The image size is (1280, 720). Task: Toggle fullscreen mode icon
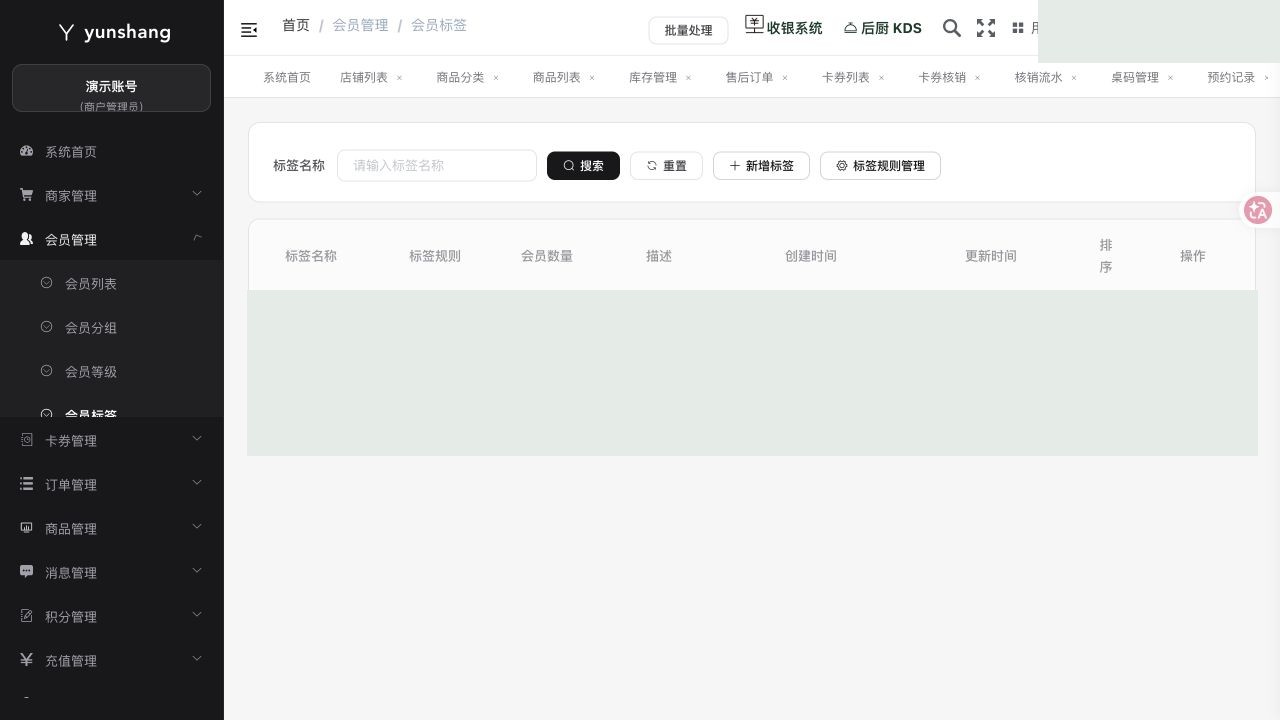(986, 28)
